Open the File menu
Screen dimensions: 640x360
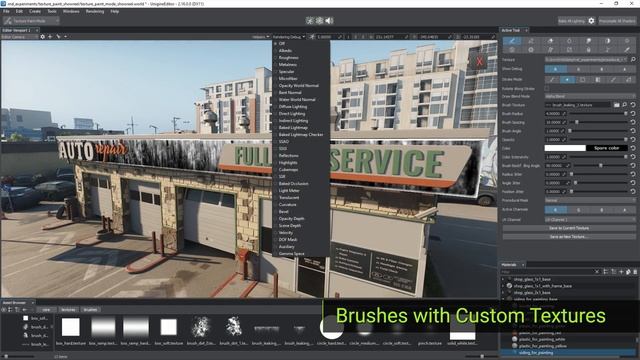coord(6,11)
